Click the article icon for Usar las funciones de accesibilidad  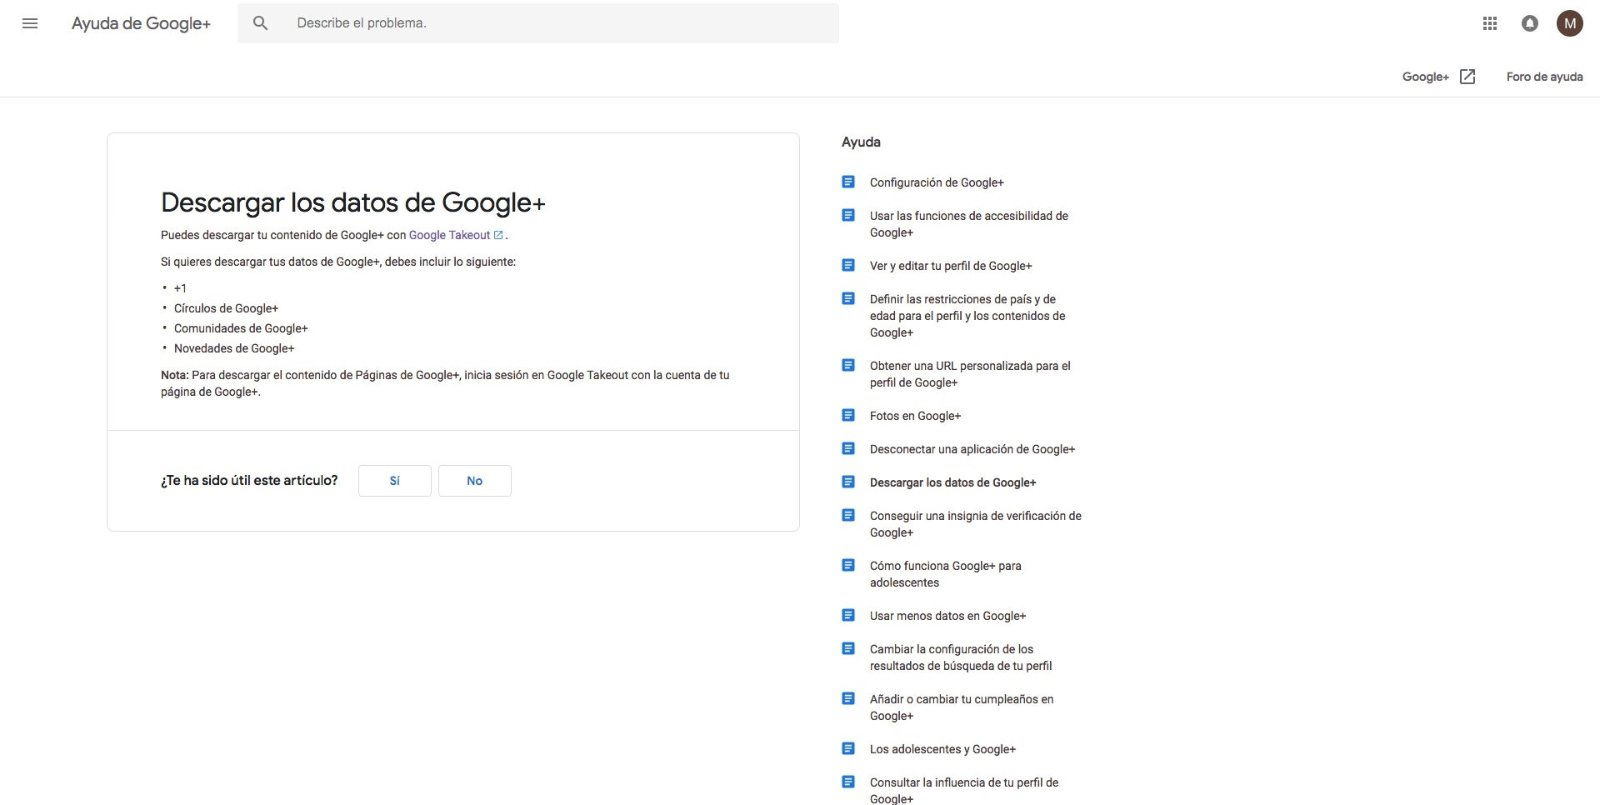pyautogui.click(x=848, y=215)
